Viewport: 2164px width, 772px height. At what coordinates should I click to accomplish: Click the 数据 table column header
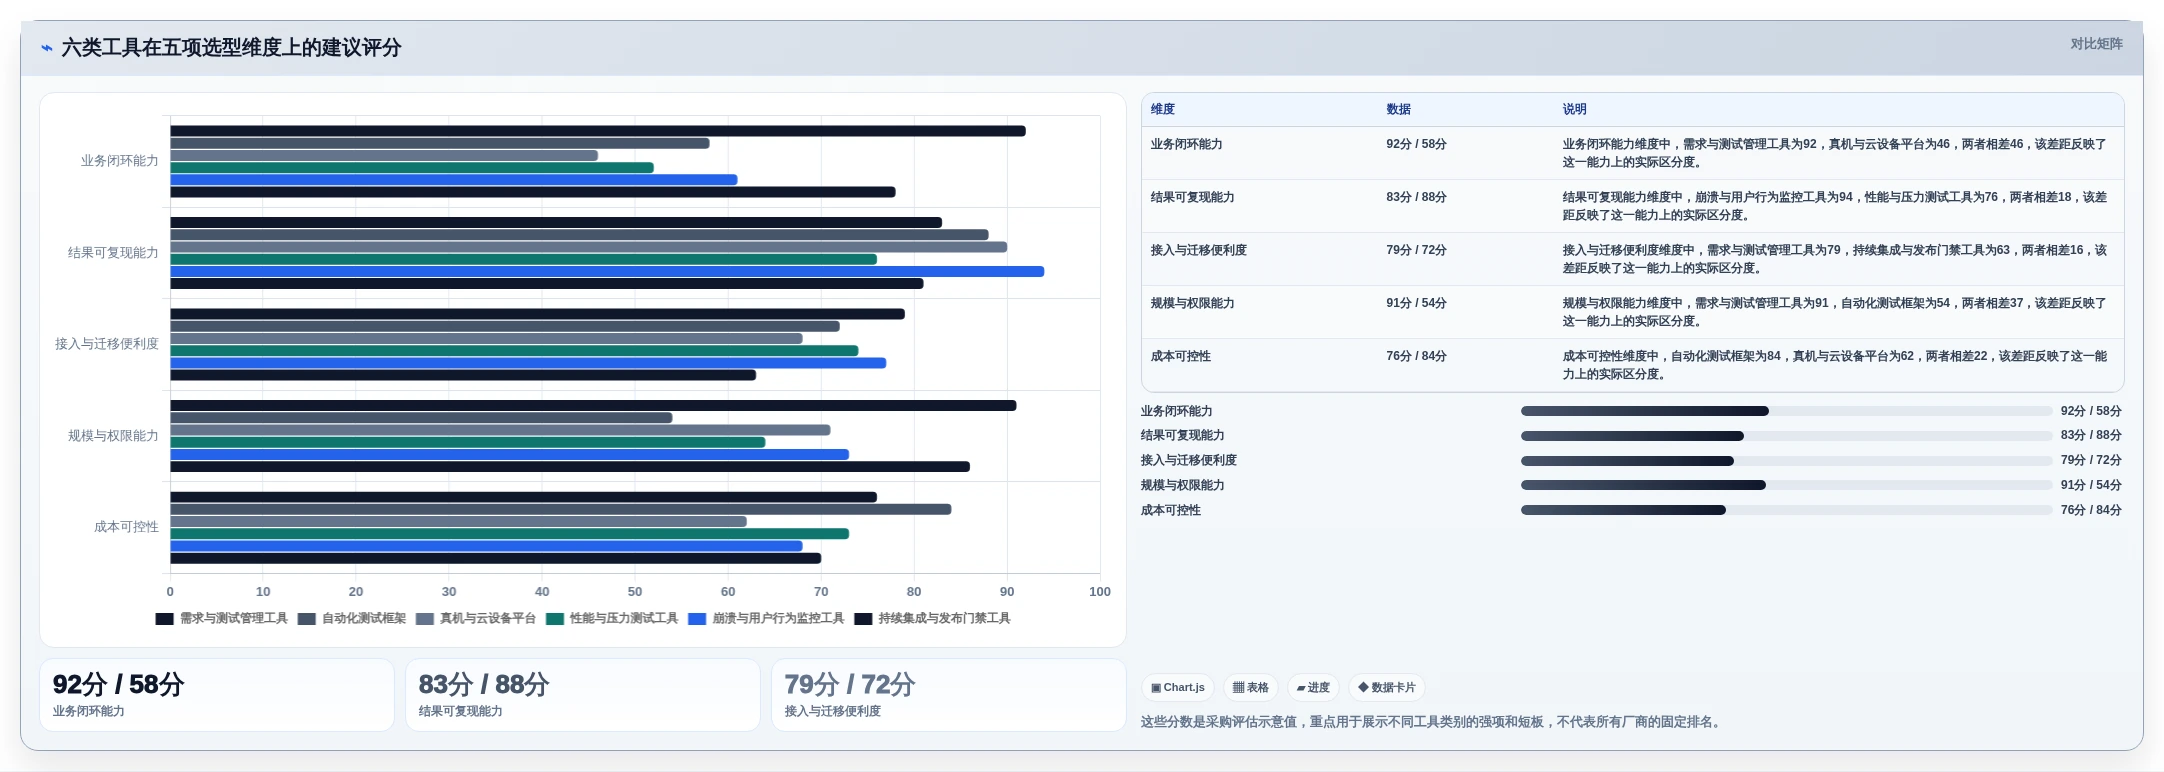tap(1398, 110)
